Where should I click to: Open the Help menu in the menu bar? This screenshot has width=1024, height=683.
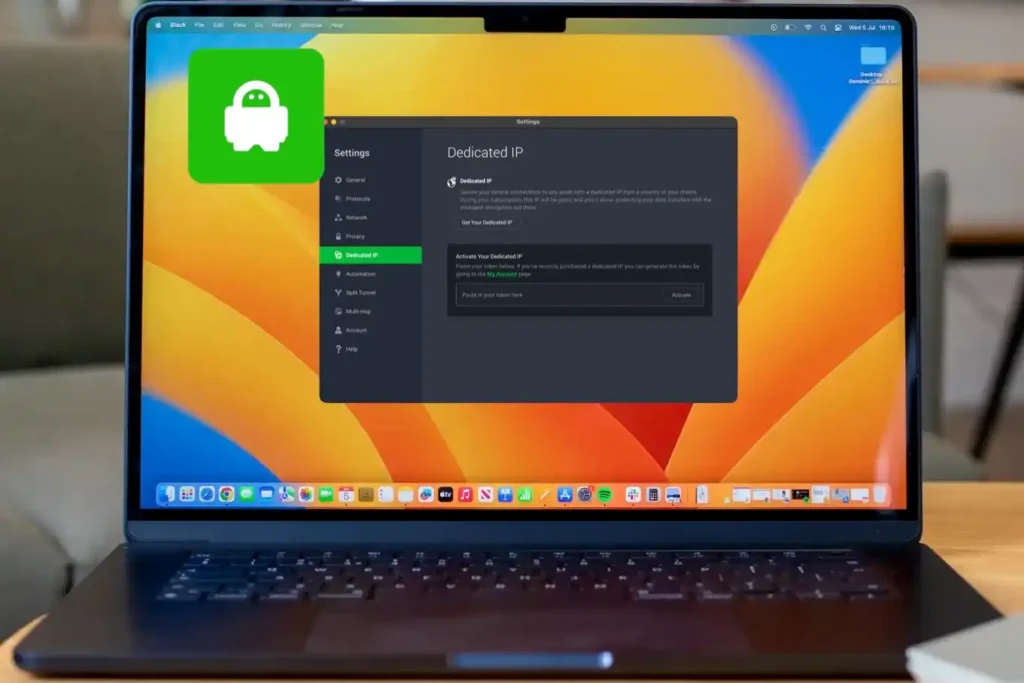coord(337,25)
